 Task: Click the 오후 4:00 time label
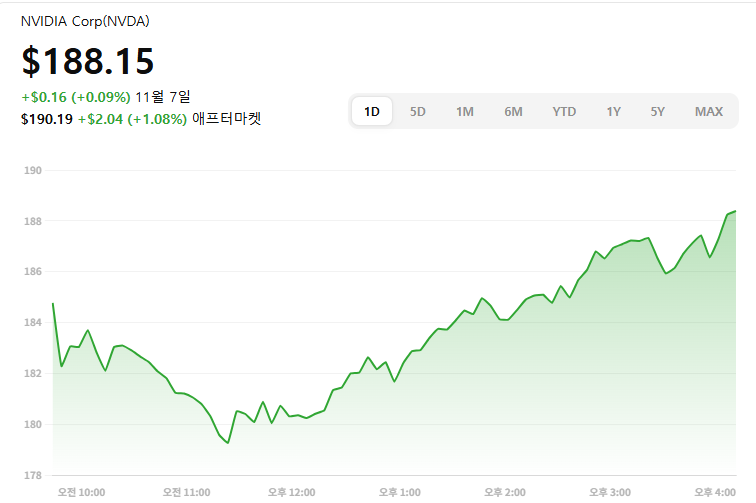(x=715, y=492)
